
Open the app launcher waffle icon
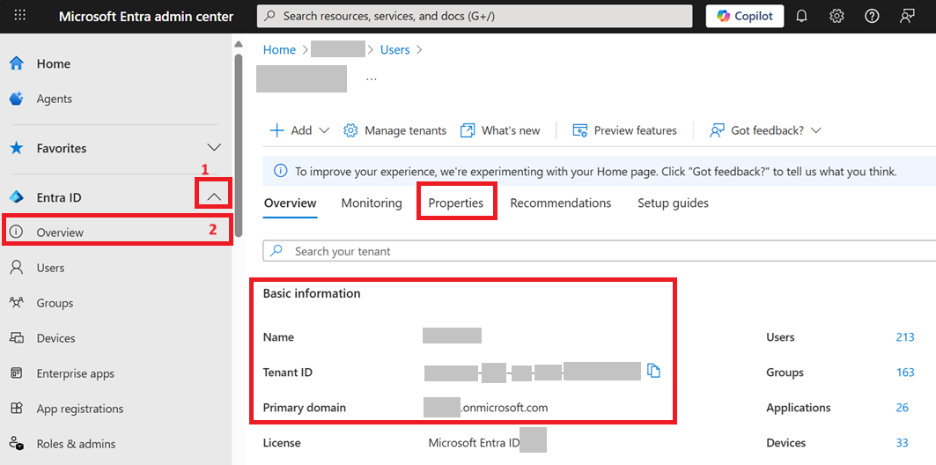tap(20, 16)
